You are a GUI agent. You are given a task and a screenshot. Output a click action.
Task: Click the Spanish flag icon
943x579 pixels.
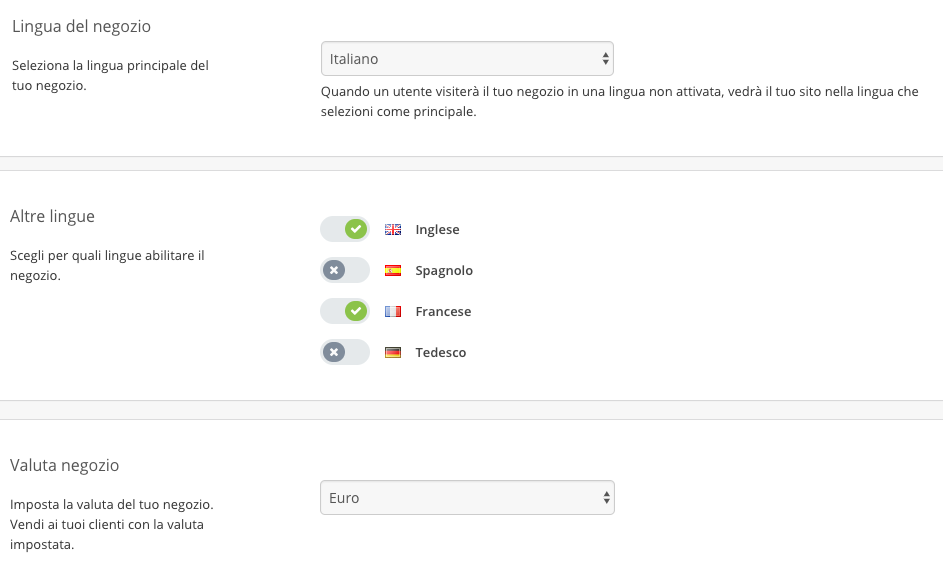point(393,270)
